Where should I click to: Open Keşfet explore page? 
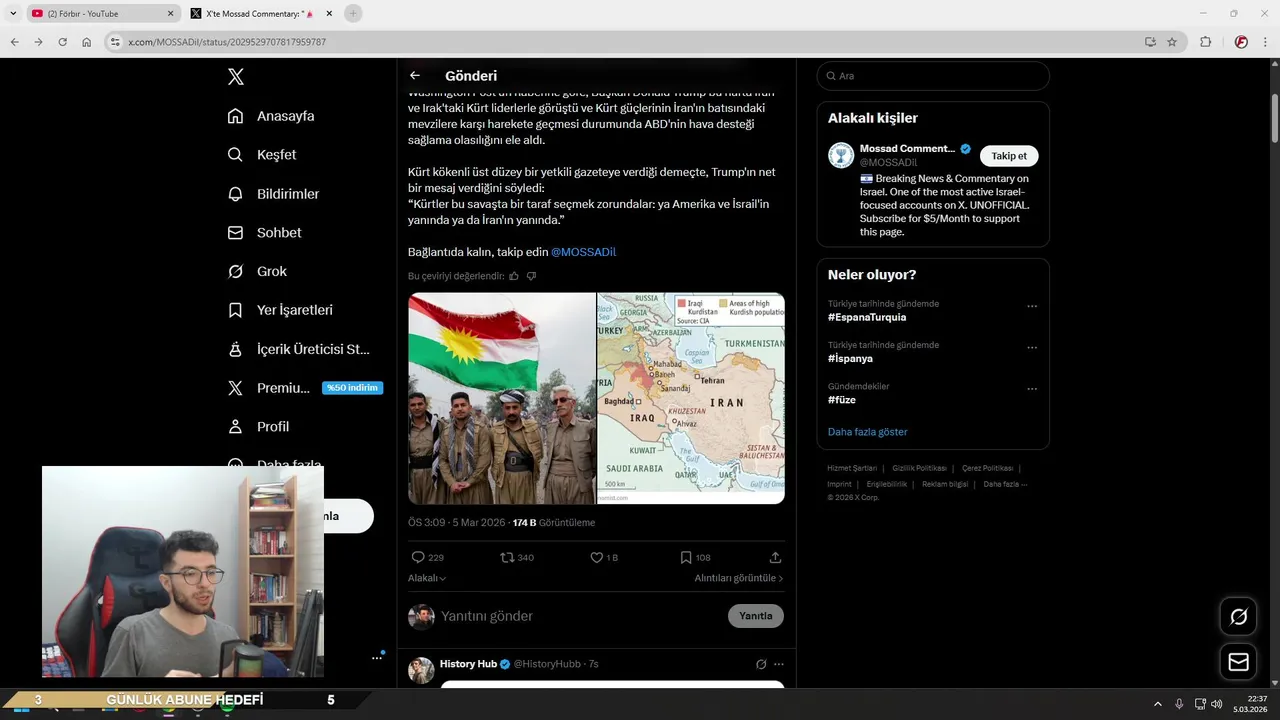coord(262,155)
